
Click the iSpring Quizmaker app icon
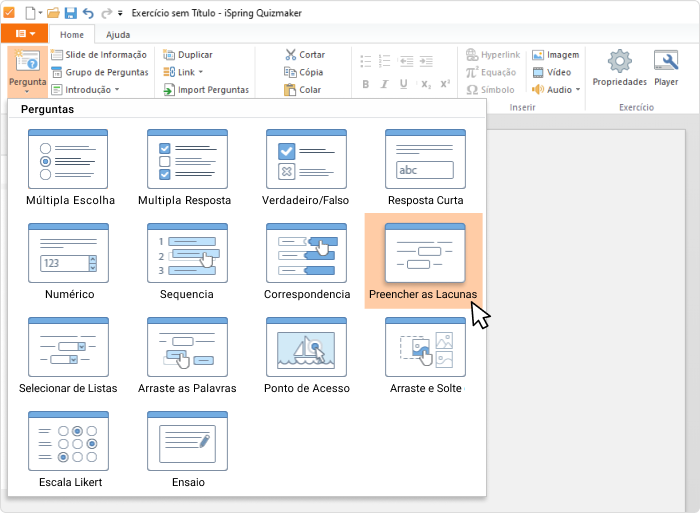pos(9,13)
